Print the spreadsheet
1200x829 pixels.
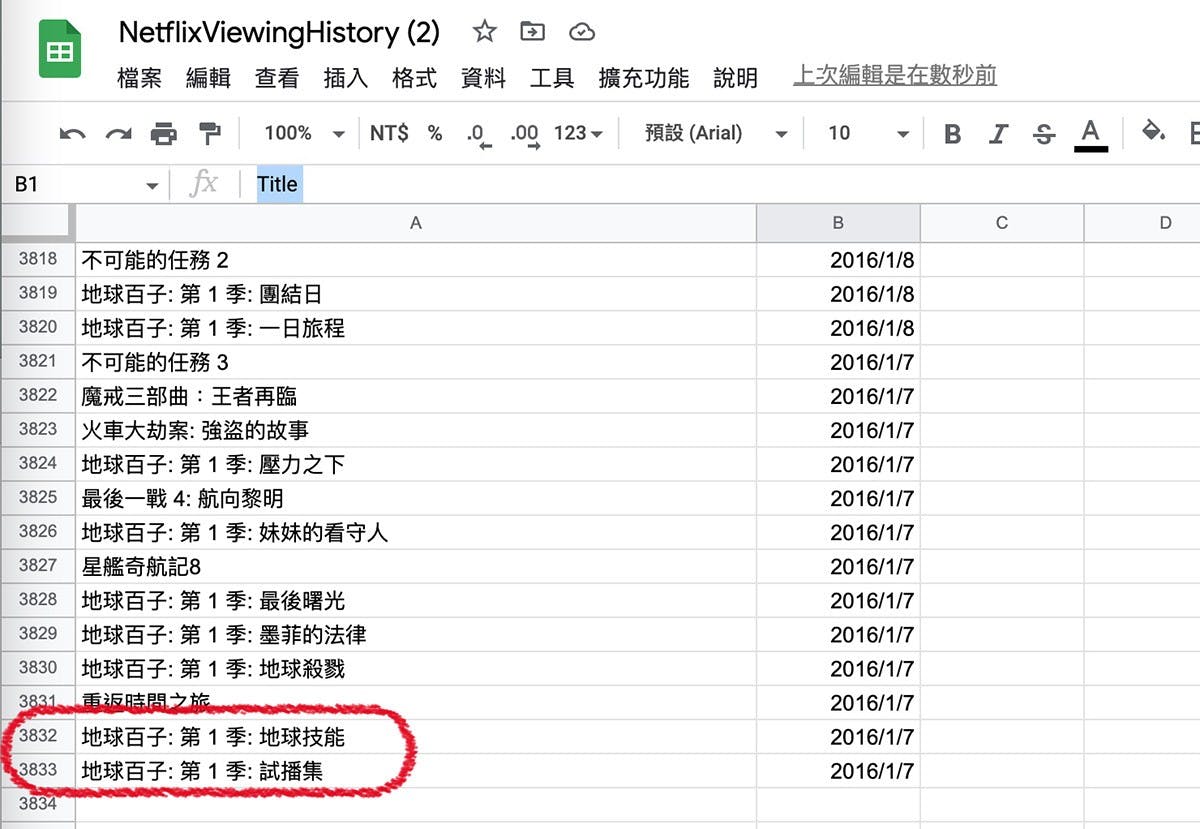pyautogui.click(x=164, y=134)
